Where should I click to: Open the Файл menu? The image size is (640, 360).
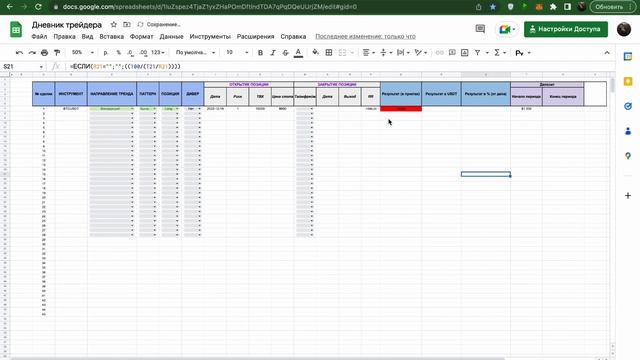39,36
